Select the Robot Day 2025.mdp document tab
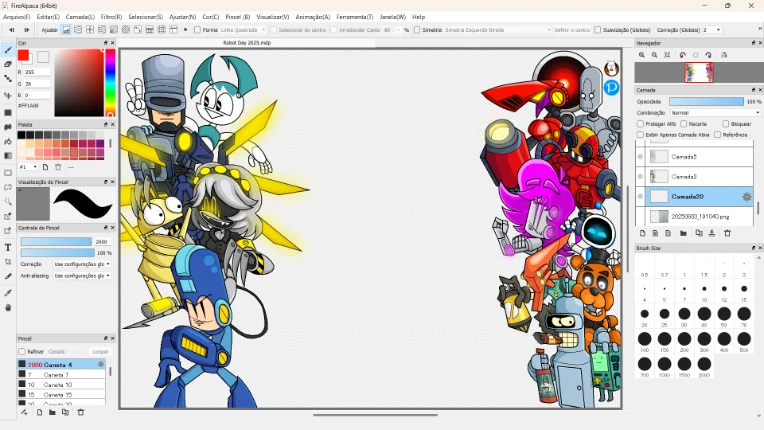764x430 pixels. click(247, 43)
